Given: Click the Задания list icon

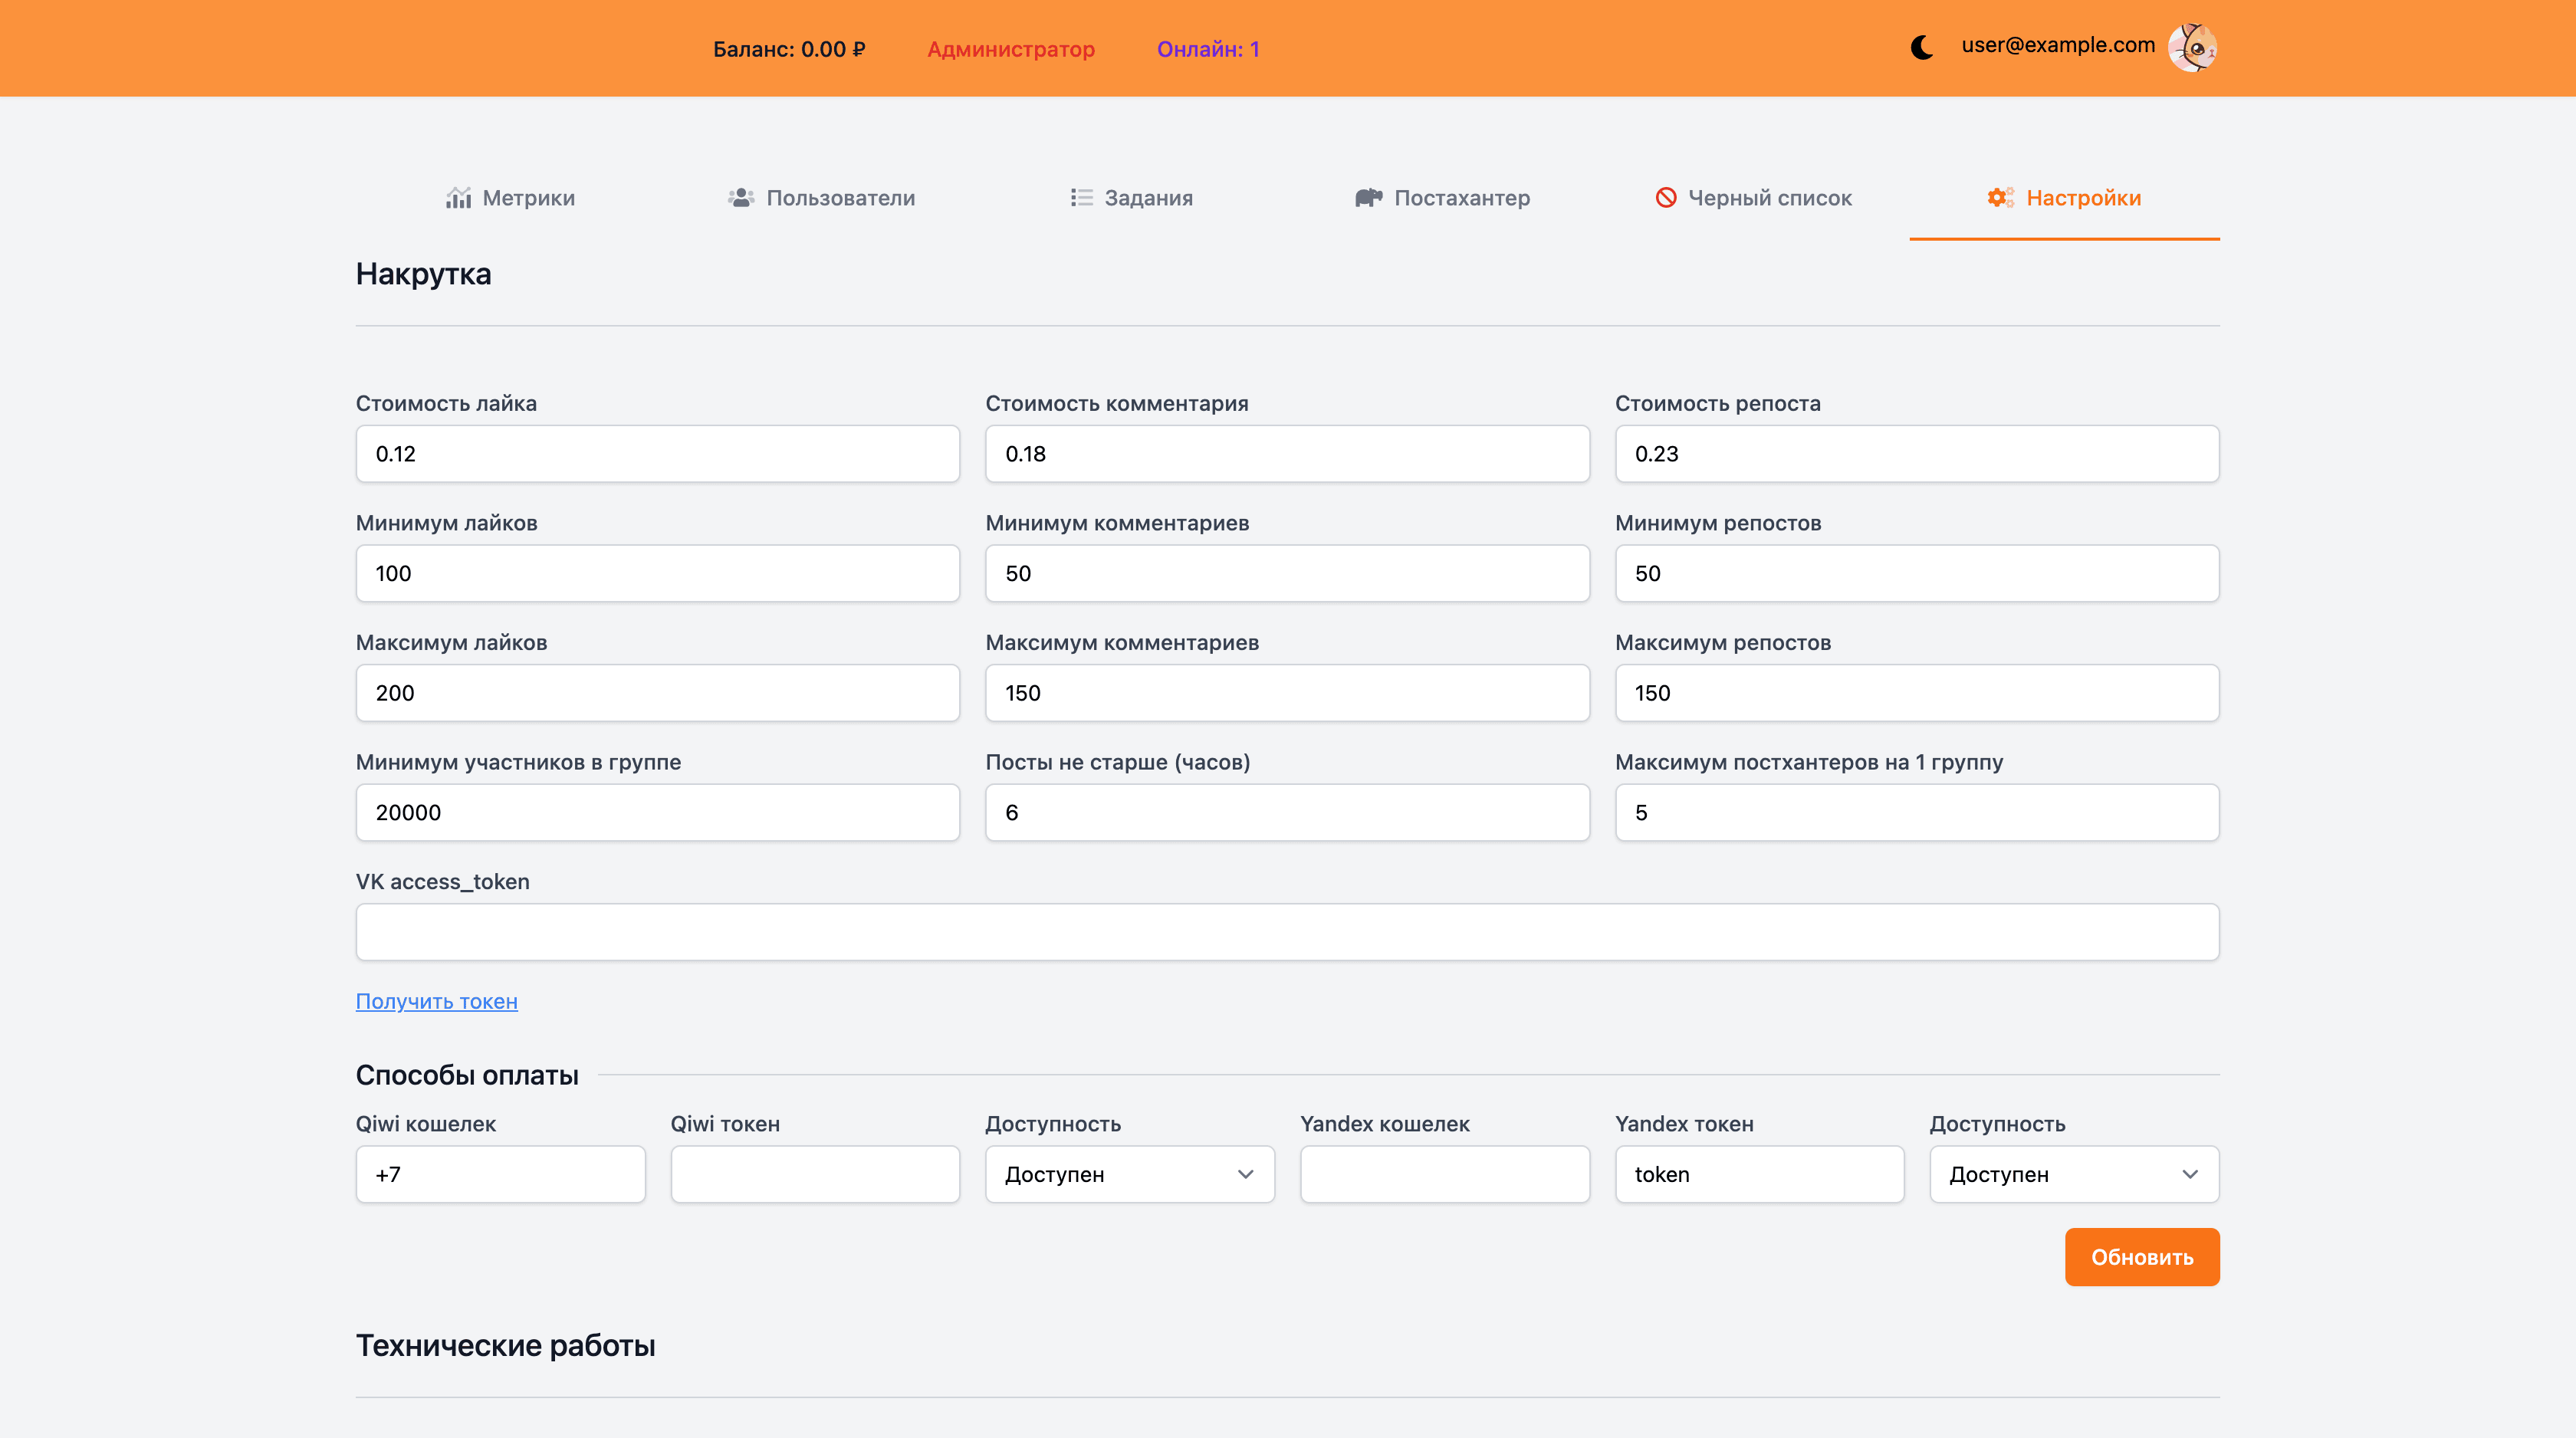Looking at the screenshot, I should [1081, 198].
